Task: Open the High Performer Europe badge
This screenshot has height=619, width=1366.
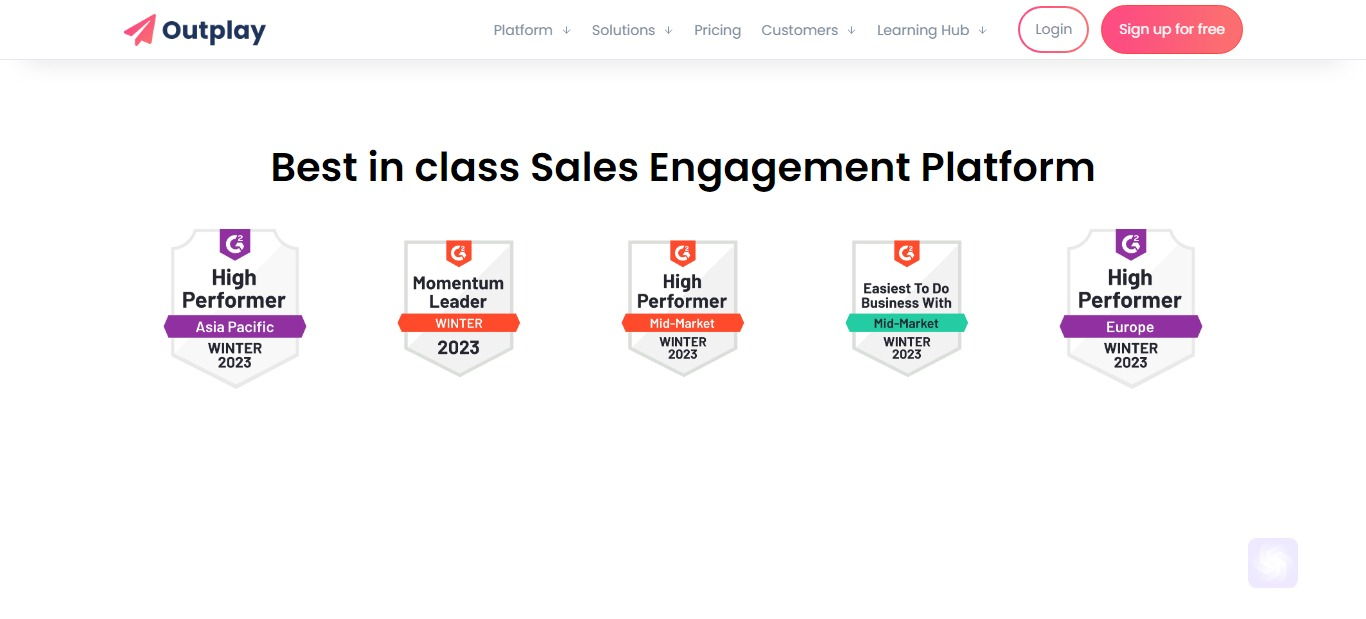Action: 1131,308
